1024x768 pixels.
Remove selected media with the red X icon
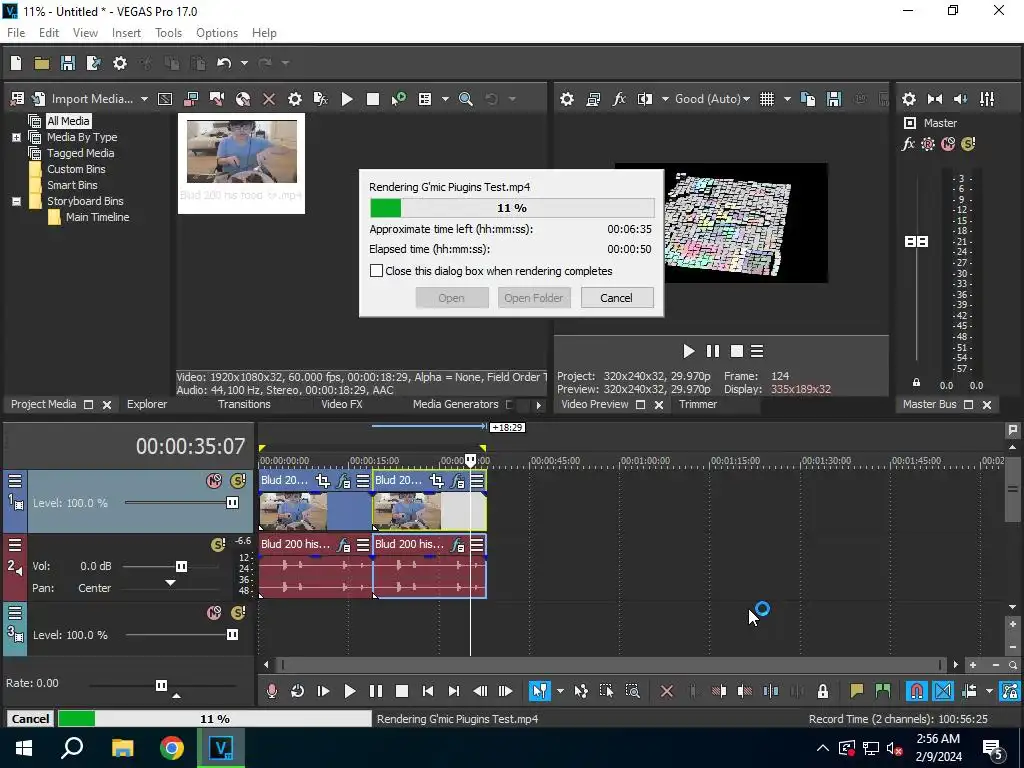click(x=268, y=99)
